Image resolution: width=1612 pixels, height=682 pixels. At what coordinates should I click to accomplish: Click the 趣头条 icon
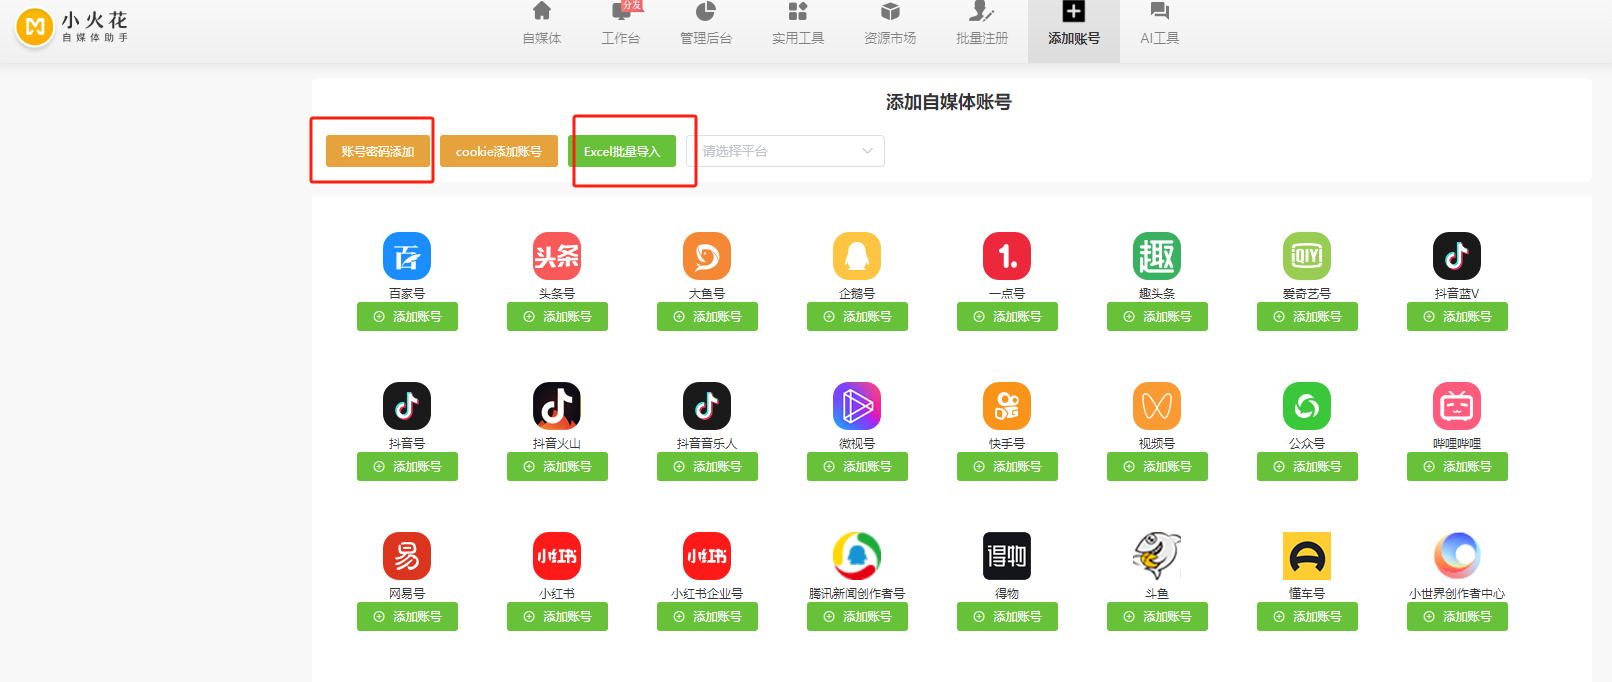(1157, 256)
